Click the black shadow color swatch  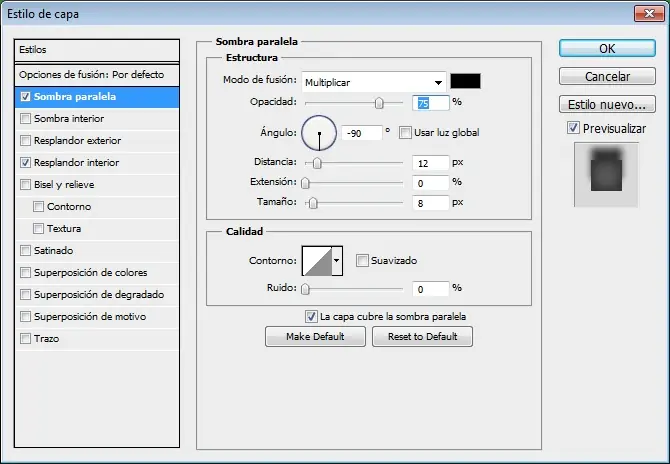(465, 81)
